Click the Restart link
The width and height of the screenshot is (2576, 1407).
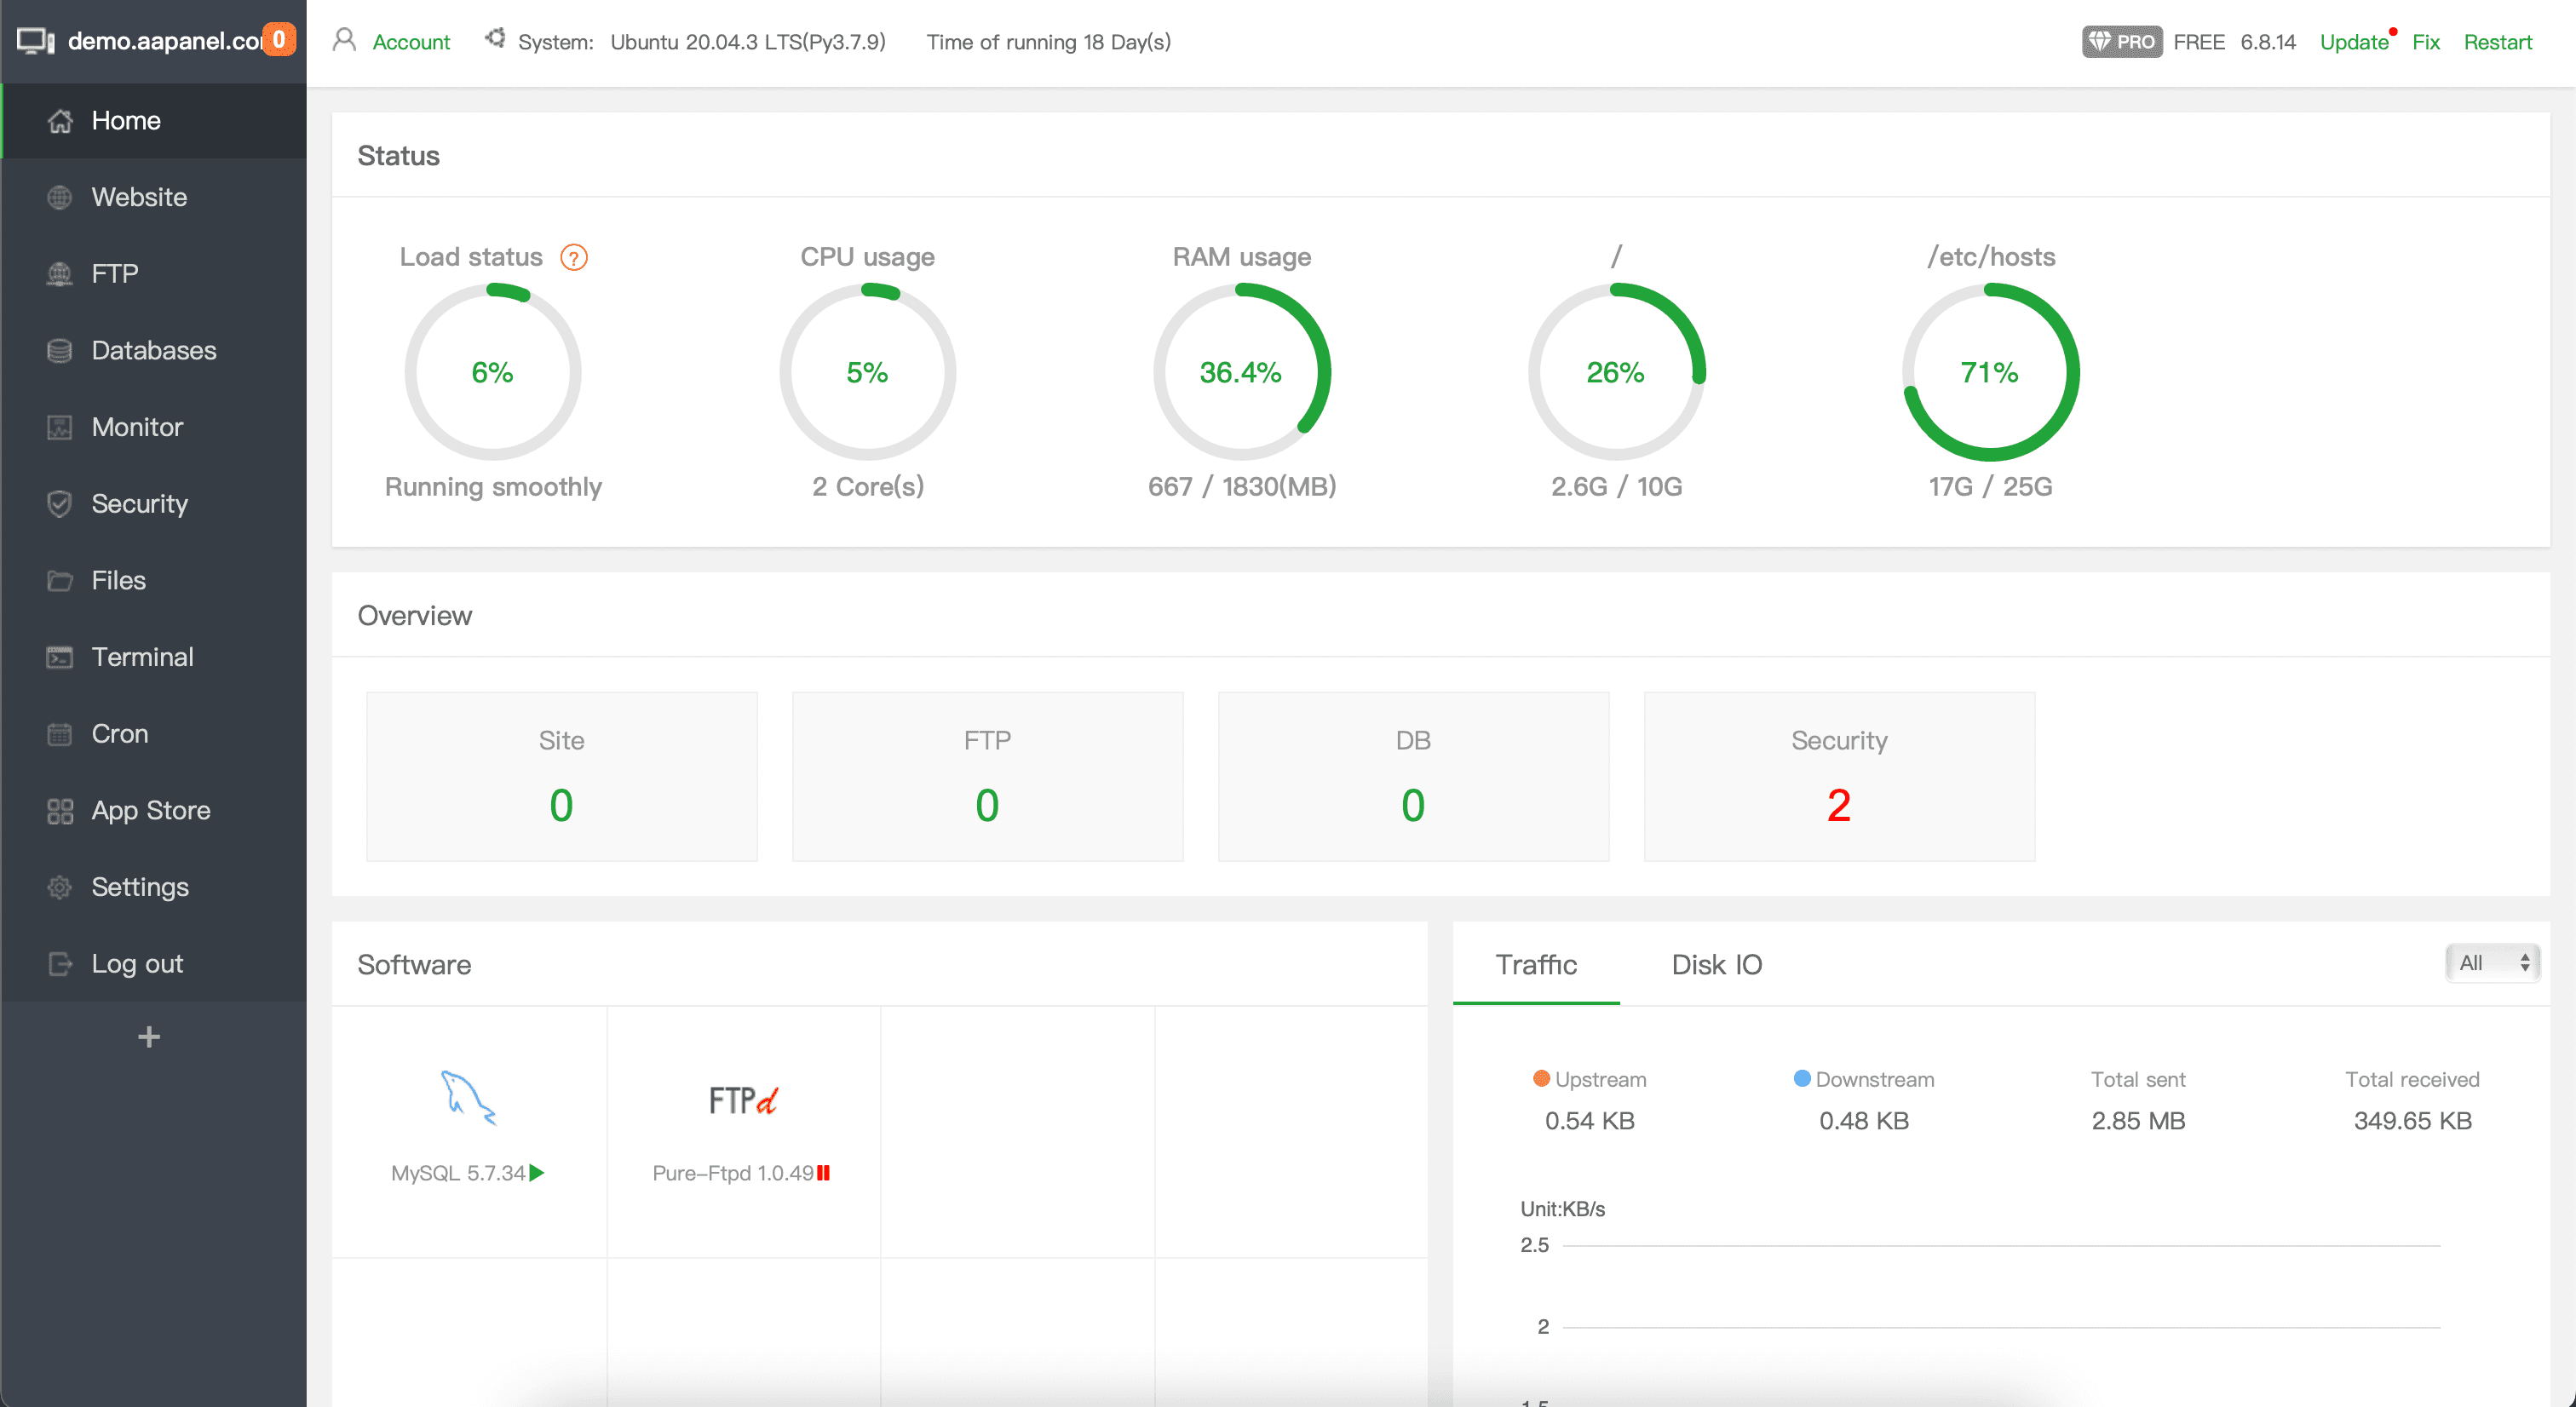click(2497, 42)
